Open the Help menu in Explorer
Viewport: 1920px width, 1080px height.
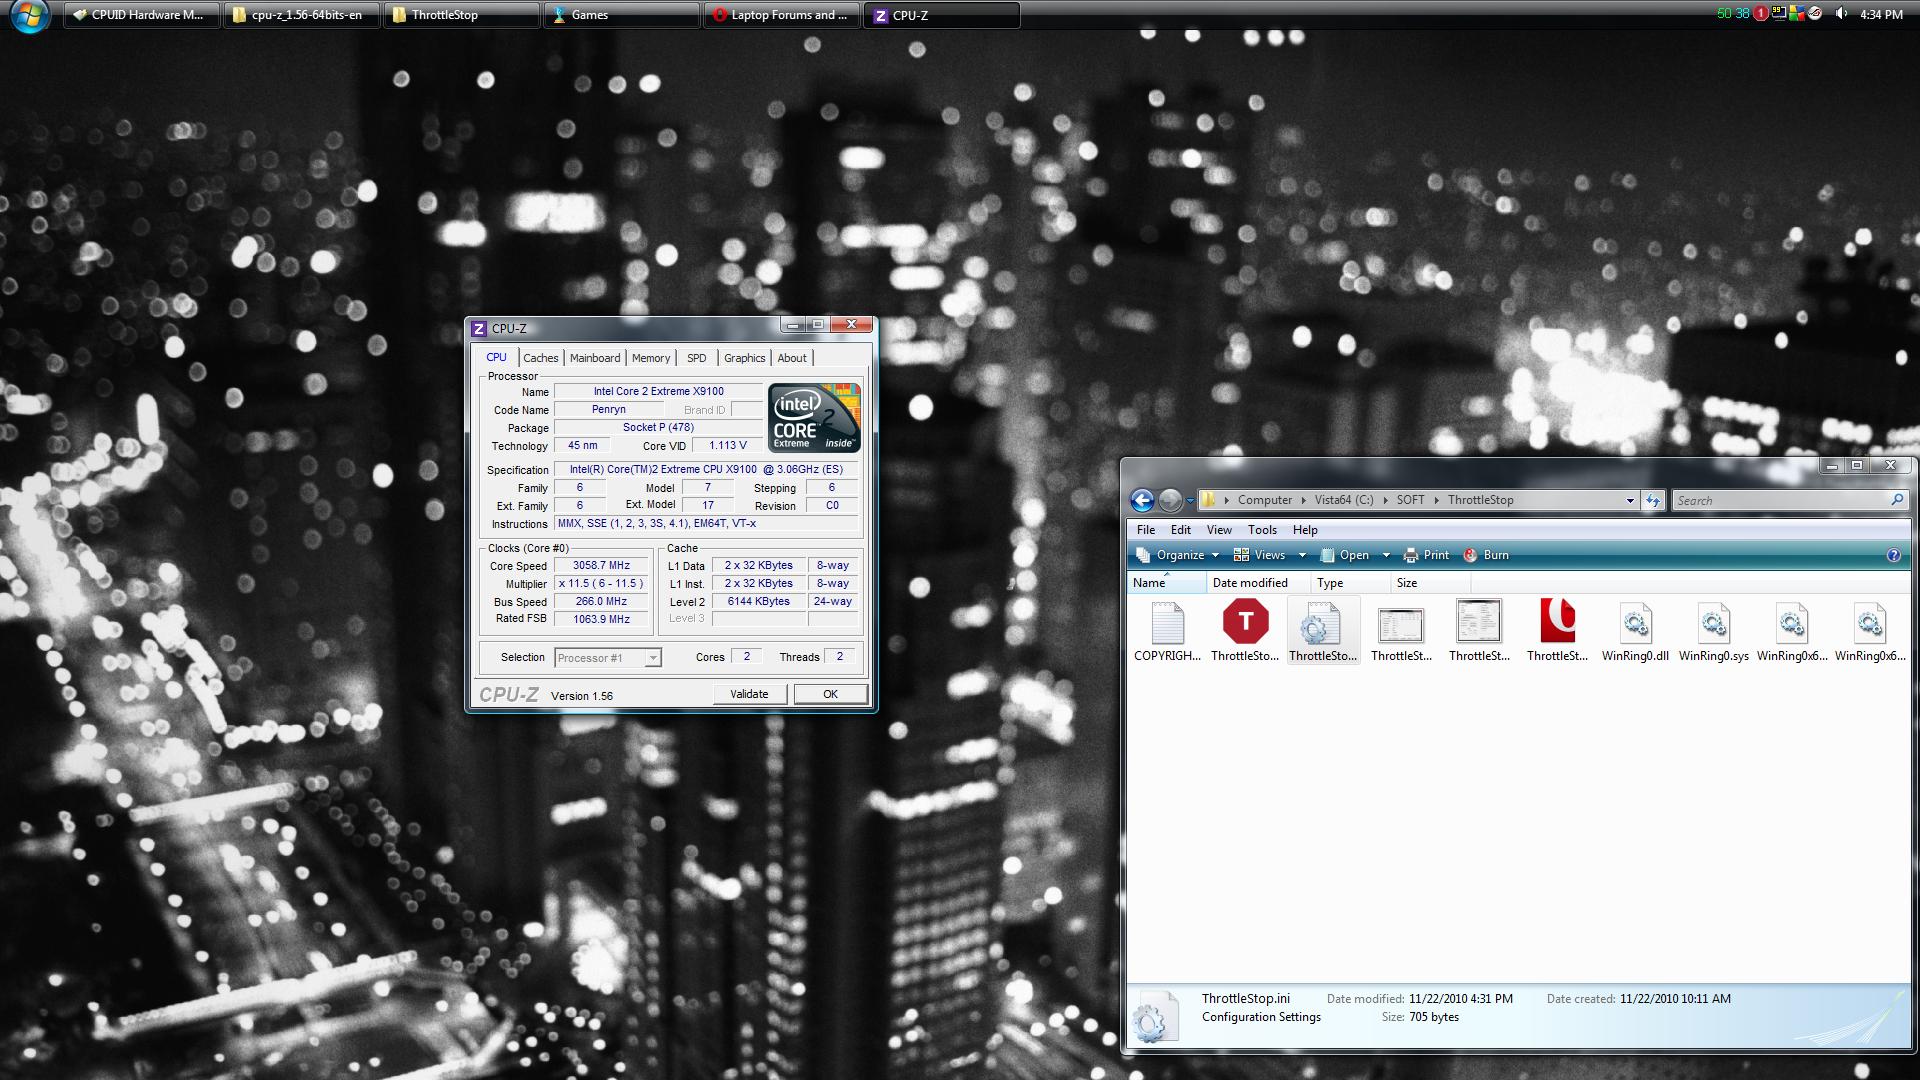pyautogui.click(x=1305, y=530)
